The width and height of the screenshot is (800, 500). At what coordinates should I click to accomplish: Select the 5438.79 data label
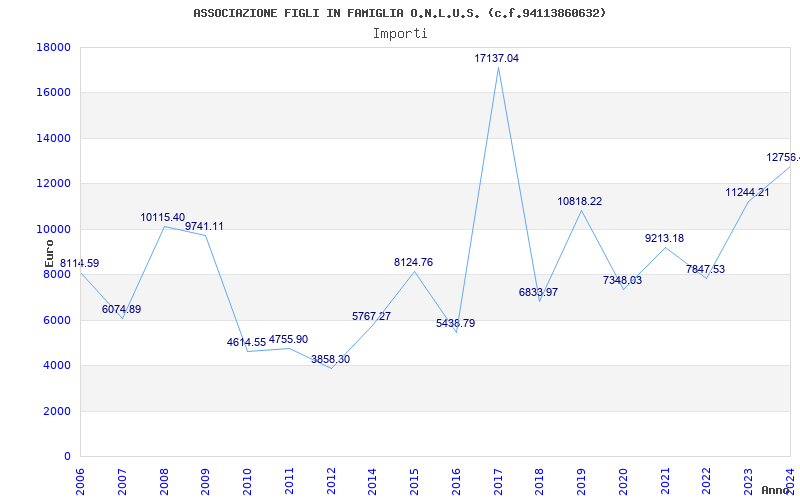click(x=456, y=323)
